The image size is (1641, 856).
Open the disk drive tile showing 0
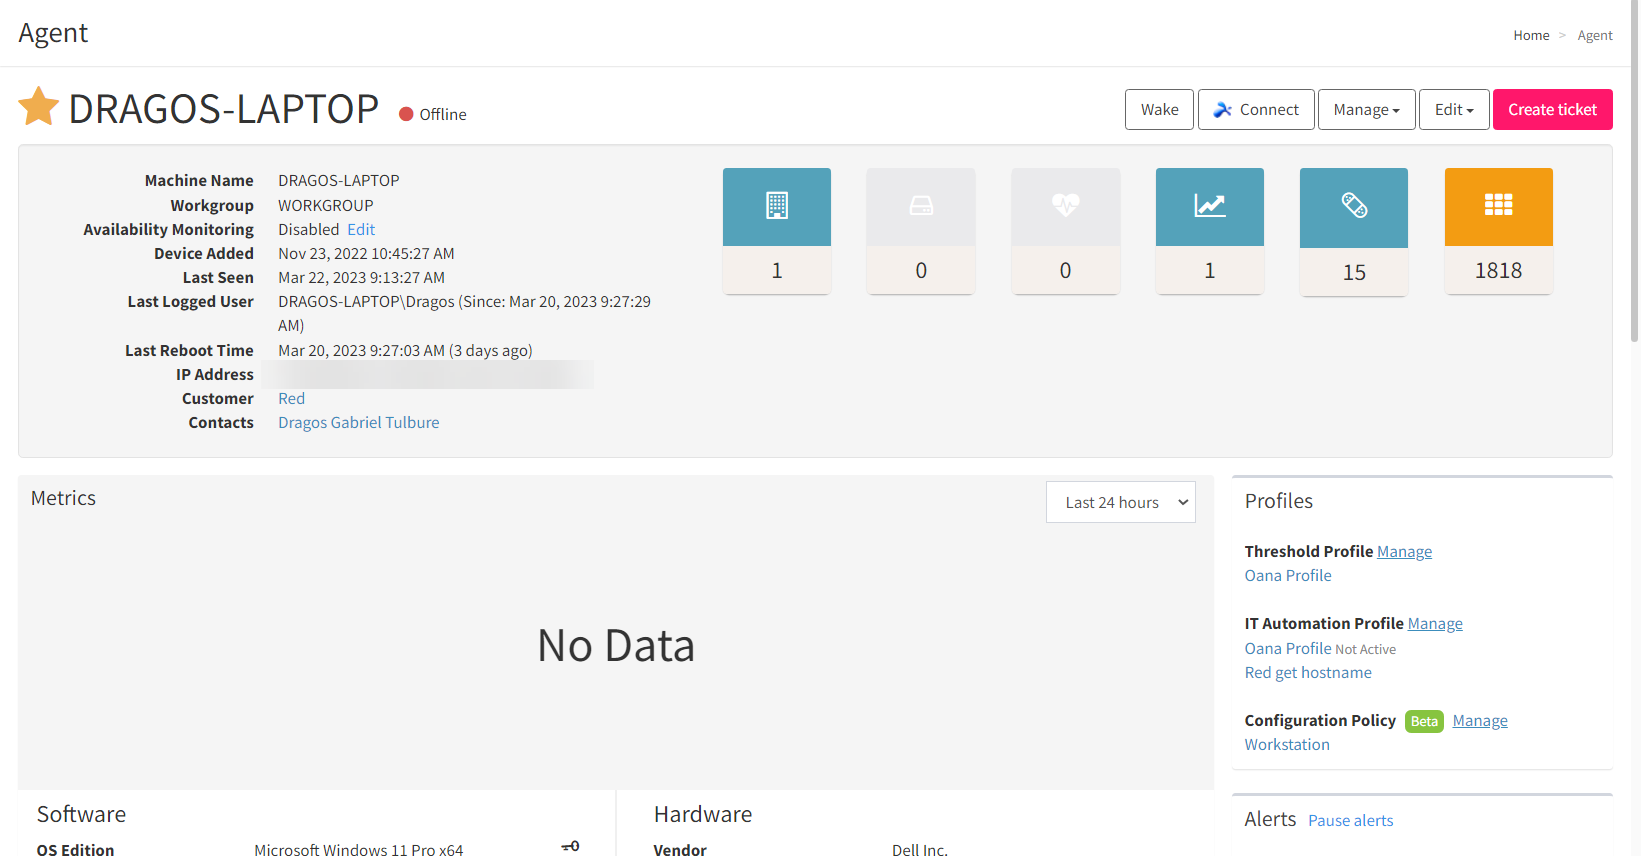(x=921, y=231)
